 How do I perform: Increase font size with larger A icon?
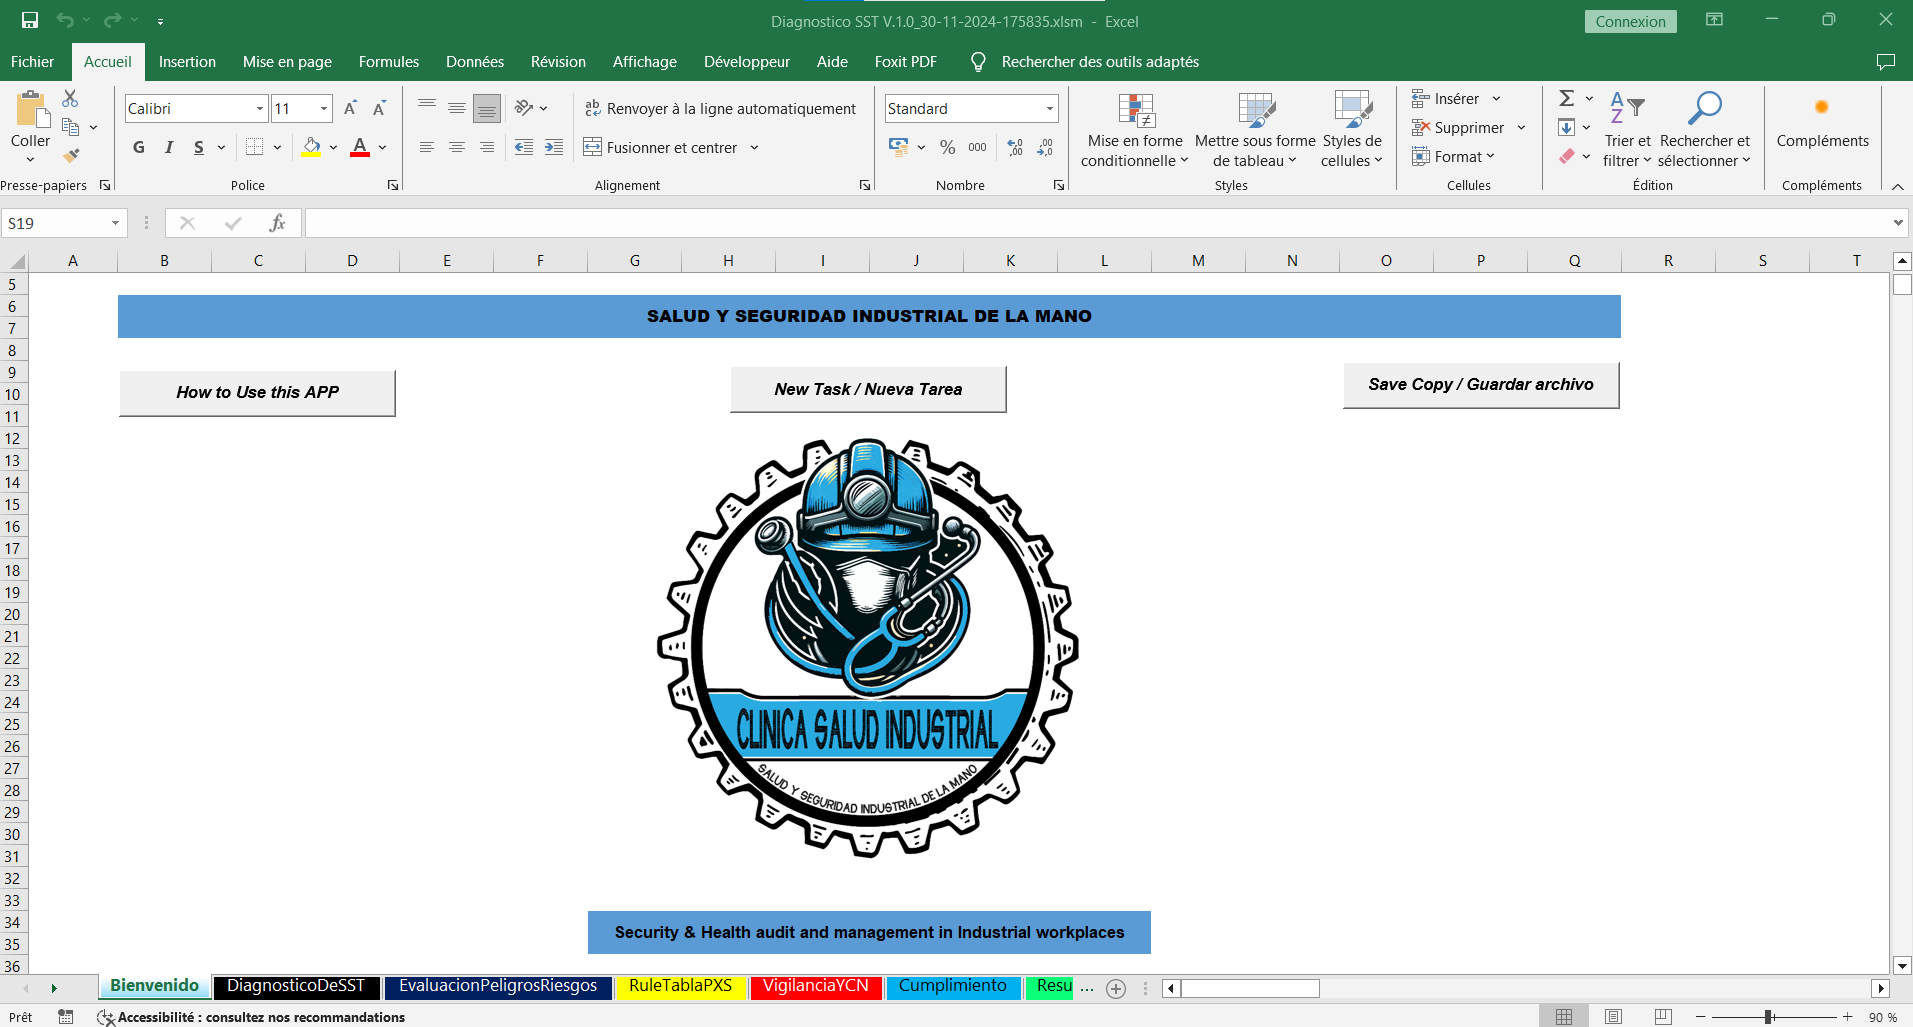(350, 108)
